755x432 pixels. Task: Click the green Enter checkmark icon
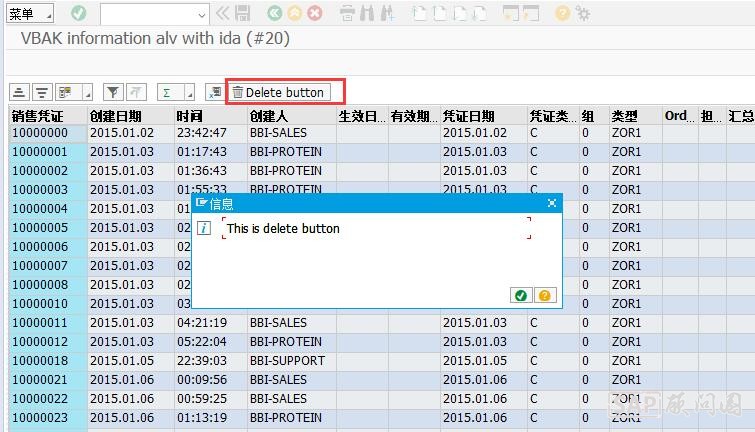point(79,13)
